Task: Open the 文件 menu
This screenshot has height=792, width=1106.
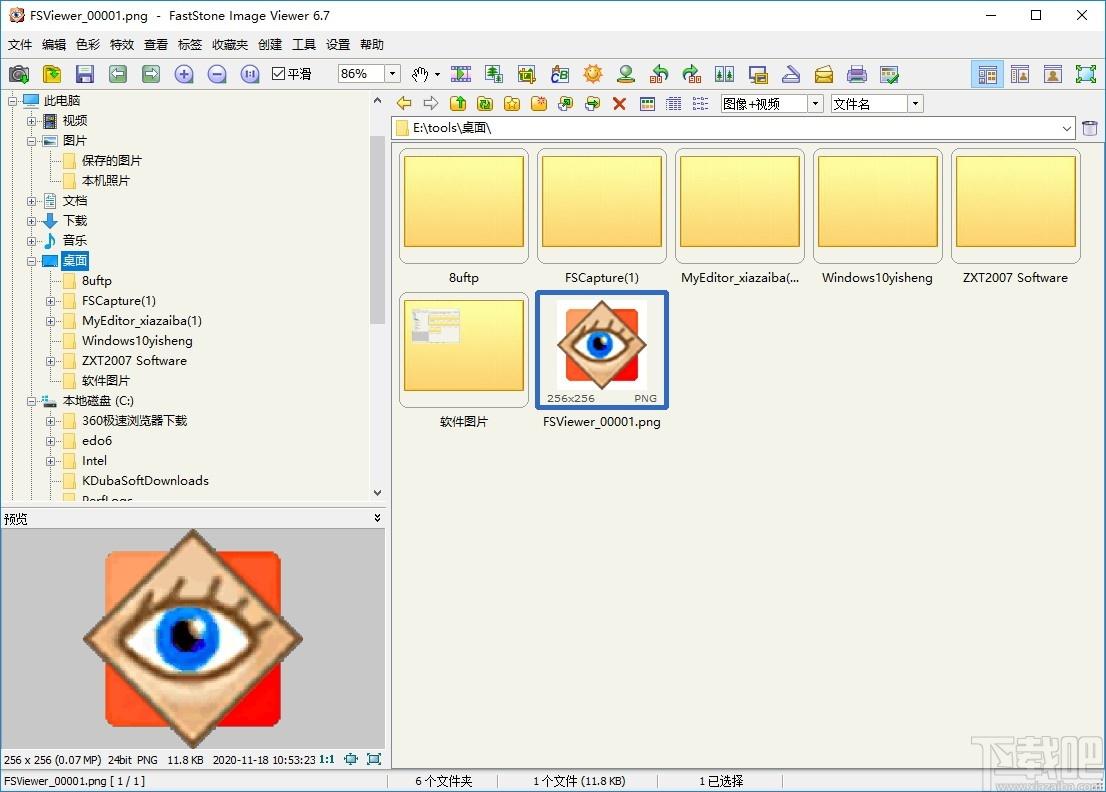Action: tap(20, 44)
